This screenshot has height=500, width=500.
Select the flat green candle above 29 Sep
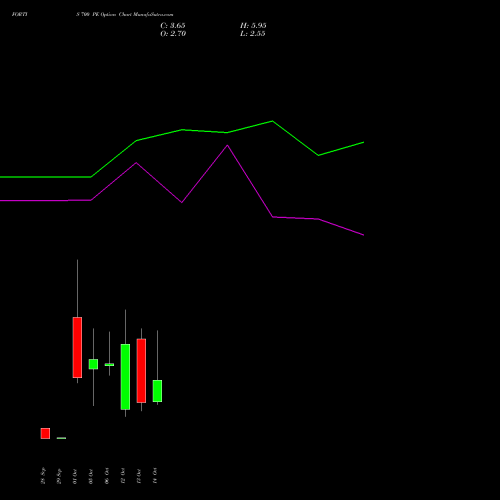click(61, 438)
